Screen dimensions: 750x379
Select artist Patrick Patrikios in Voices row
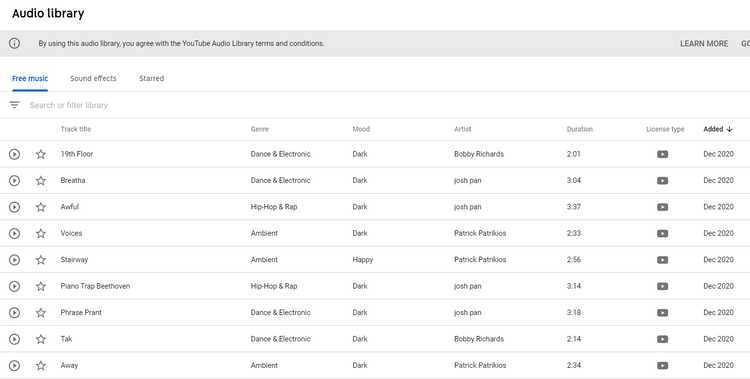point(480,233)
